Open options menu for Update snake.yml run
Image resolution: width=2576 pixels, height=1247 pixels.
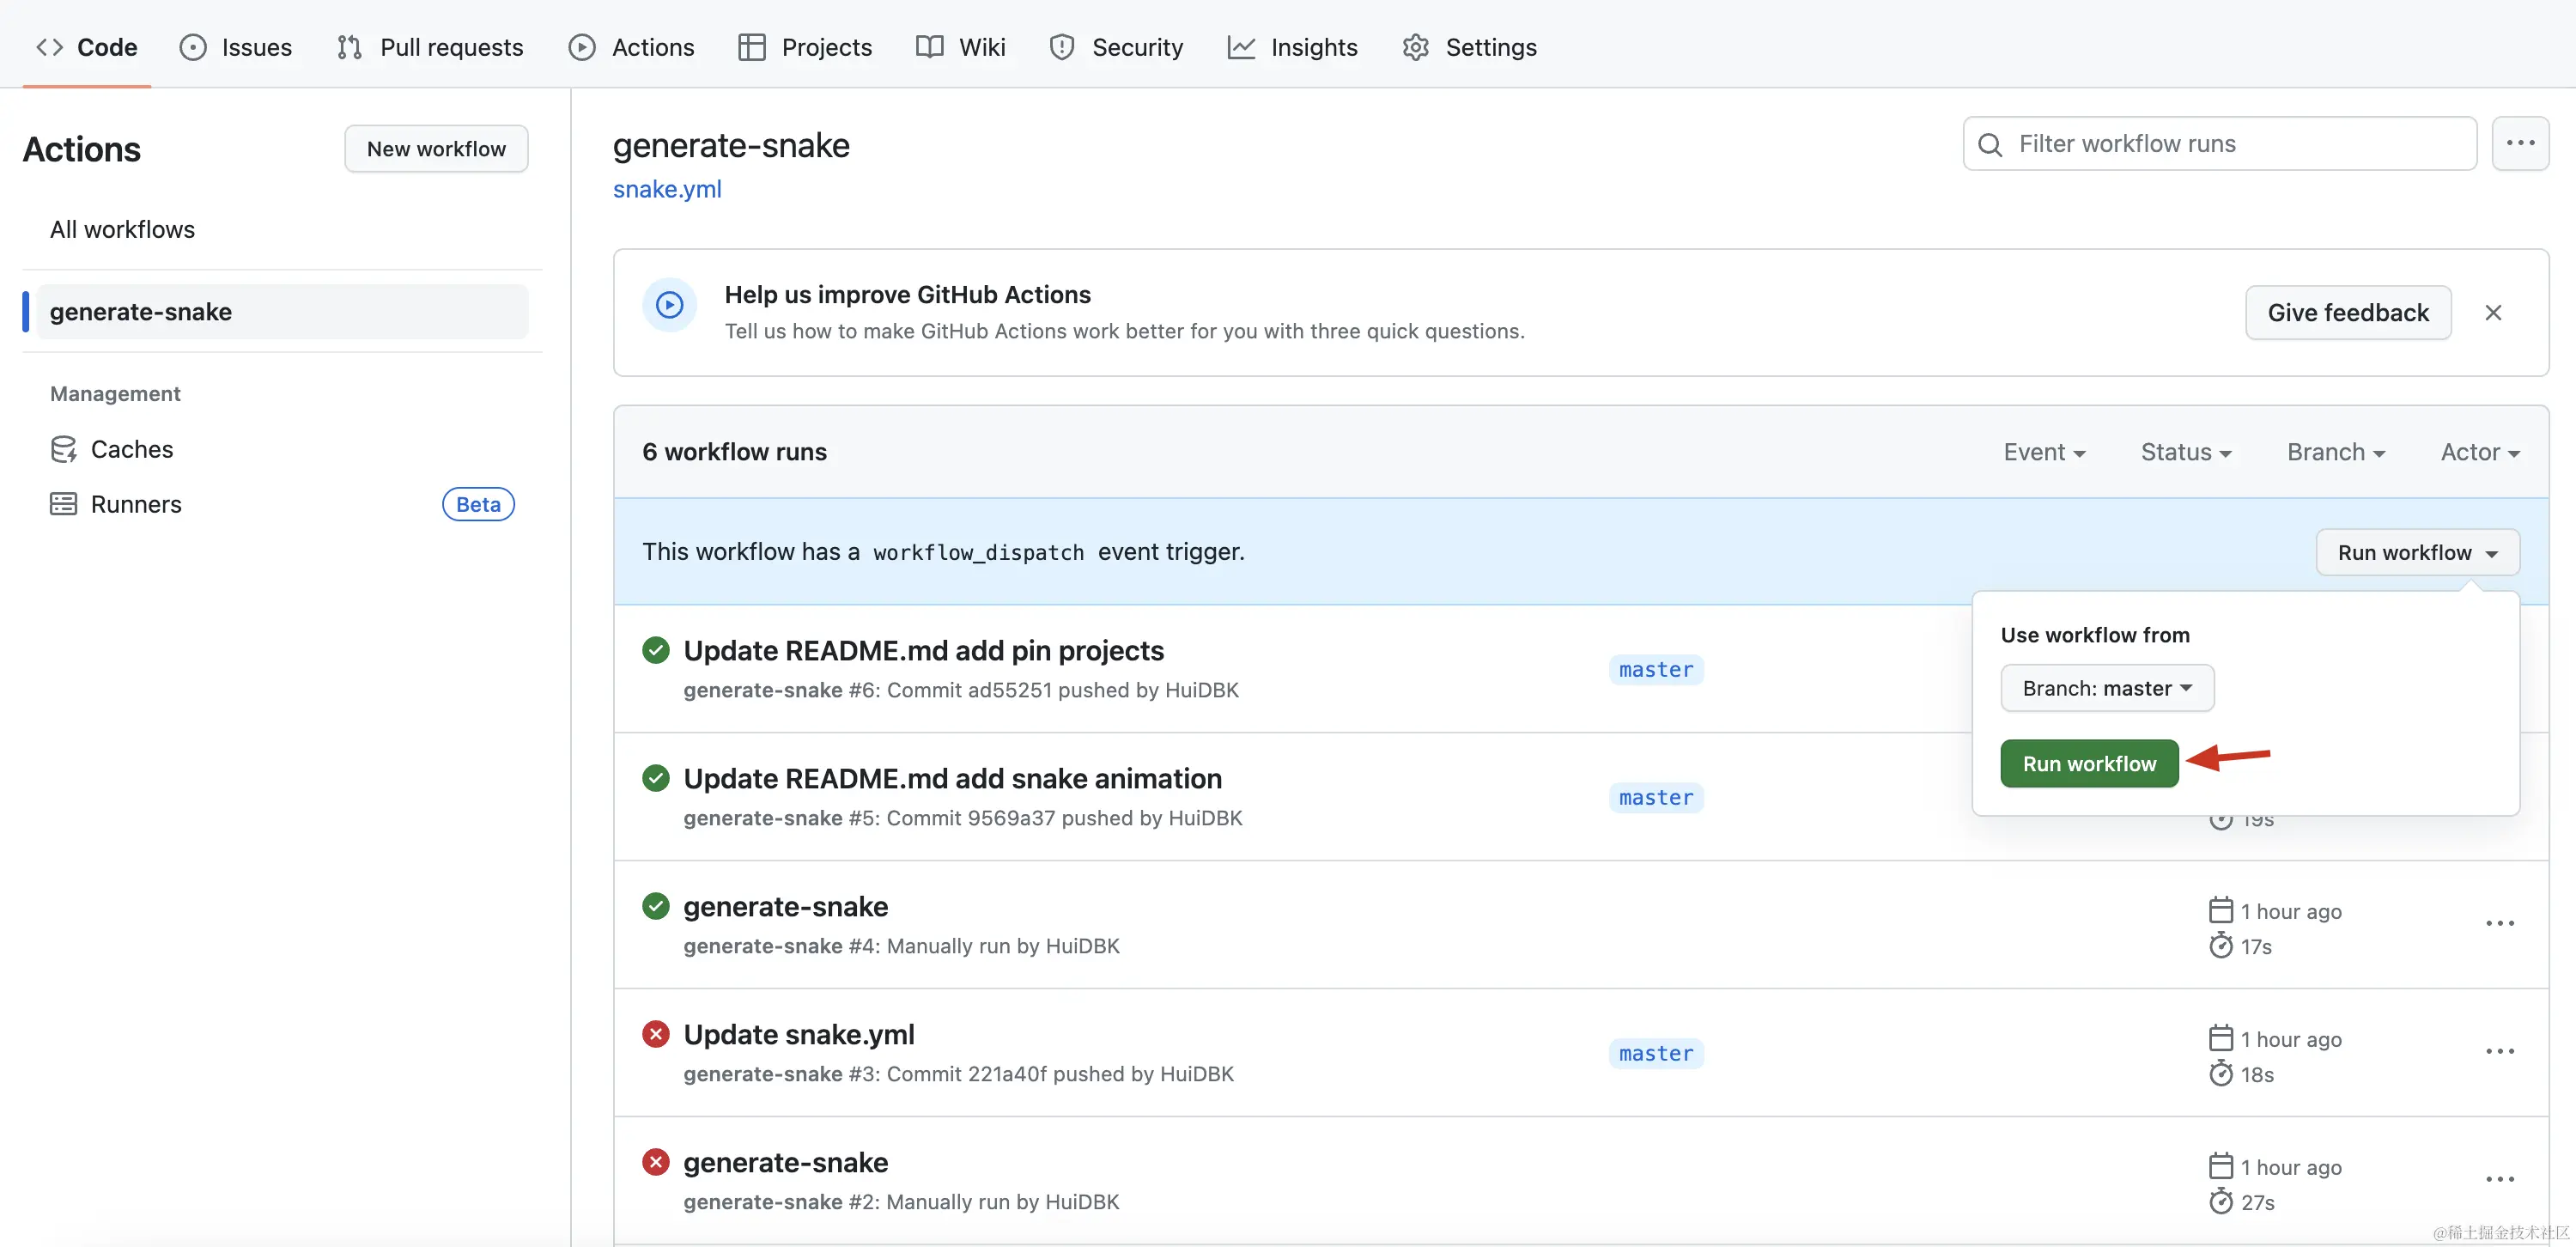[2499, 1052]
